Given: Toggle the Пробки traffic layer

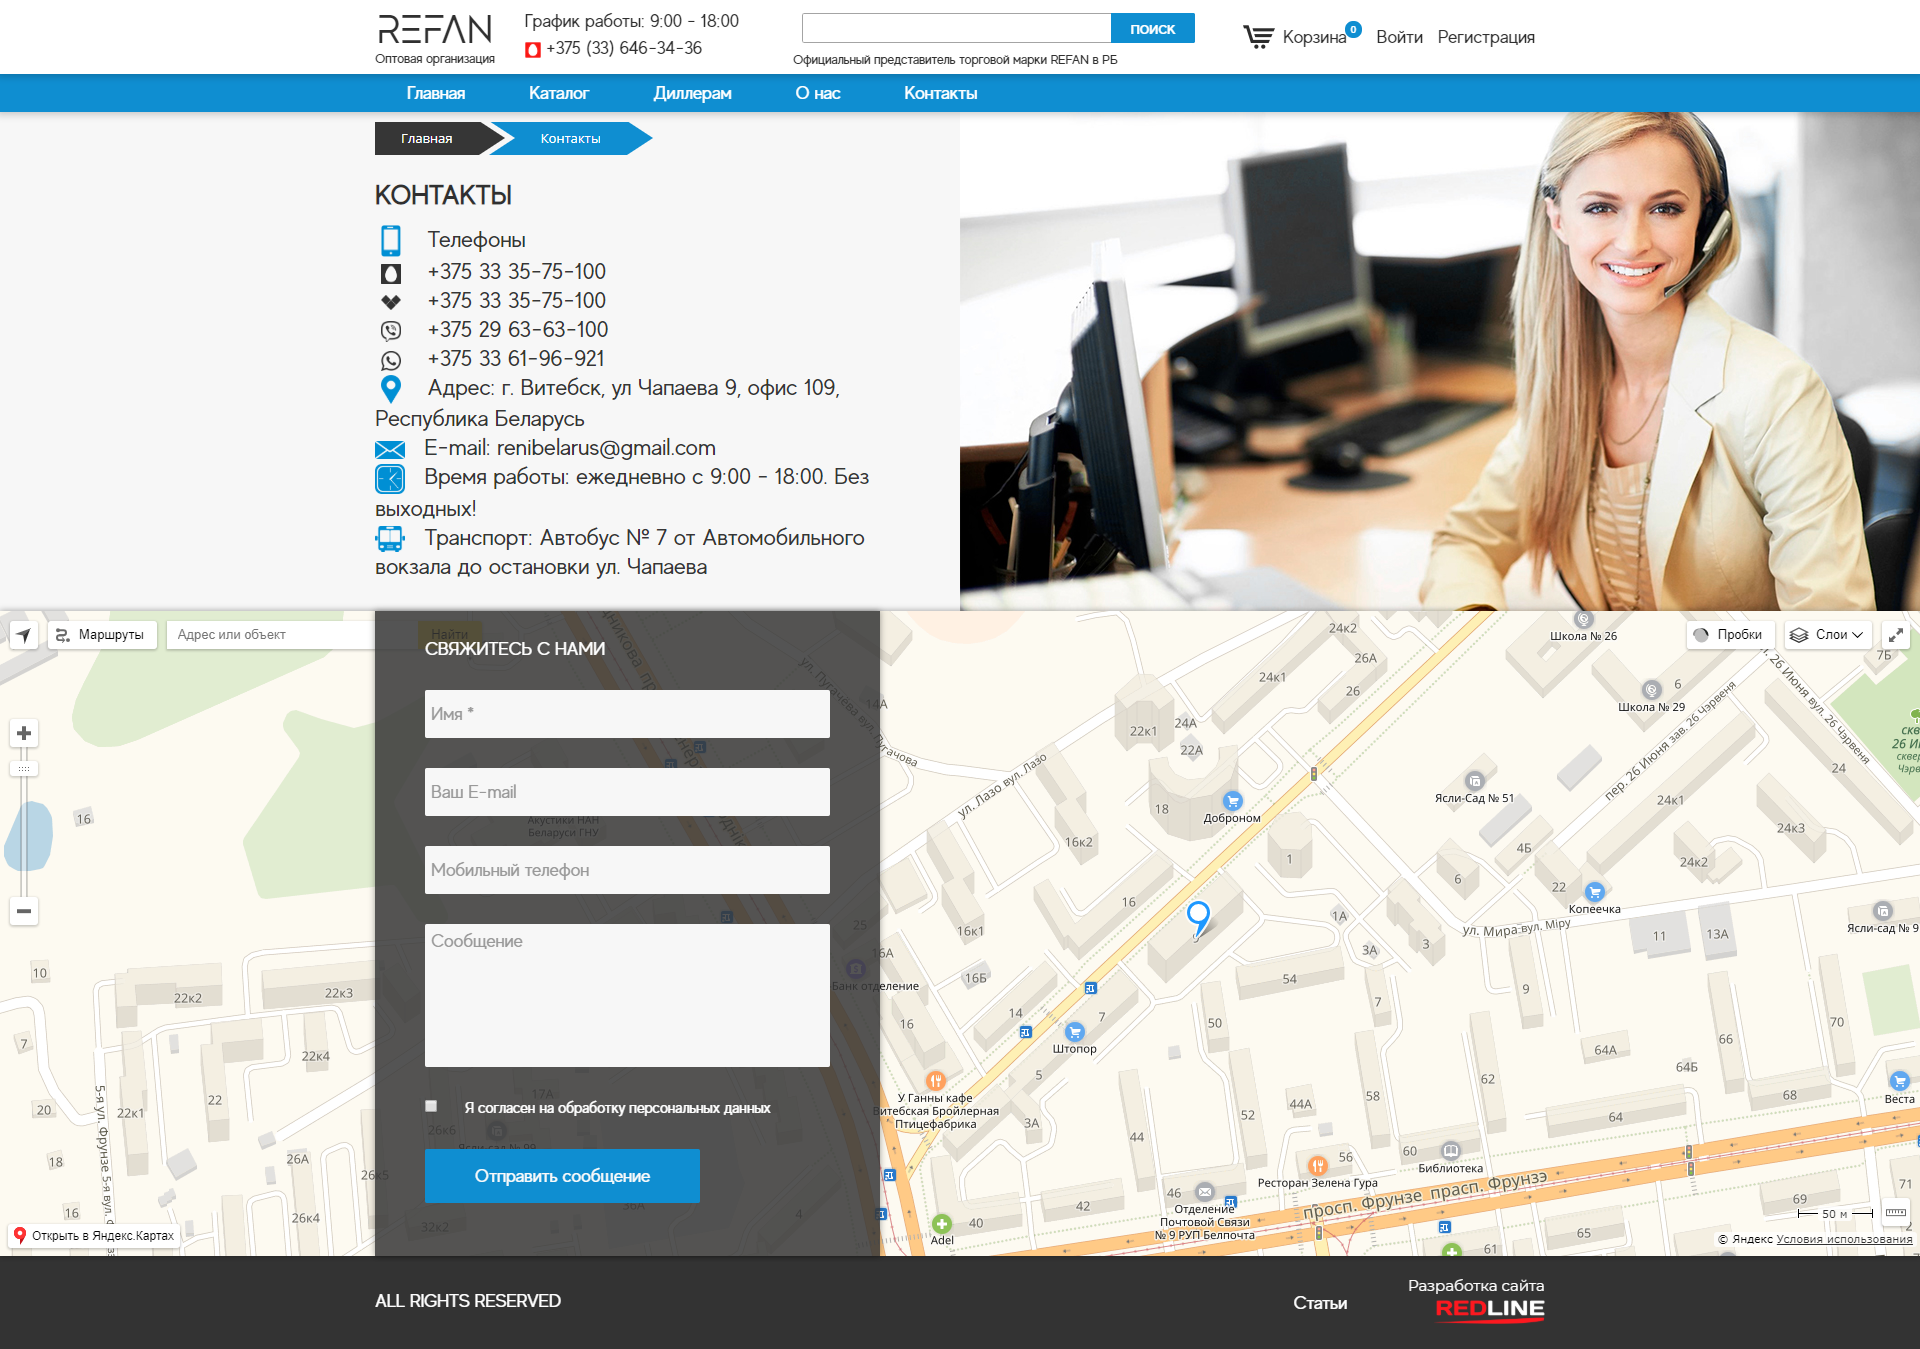Looking at the screenshot, I should click(1730, 635).
